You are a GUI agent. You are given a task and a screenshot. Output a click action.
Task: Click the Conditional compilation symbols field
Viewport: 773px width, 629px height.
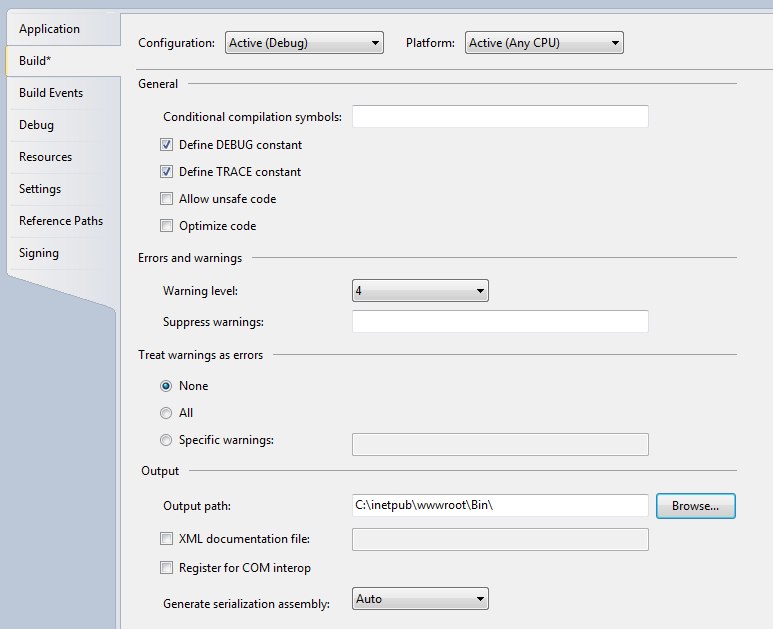(x=500, y=117)
